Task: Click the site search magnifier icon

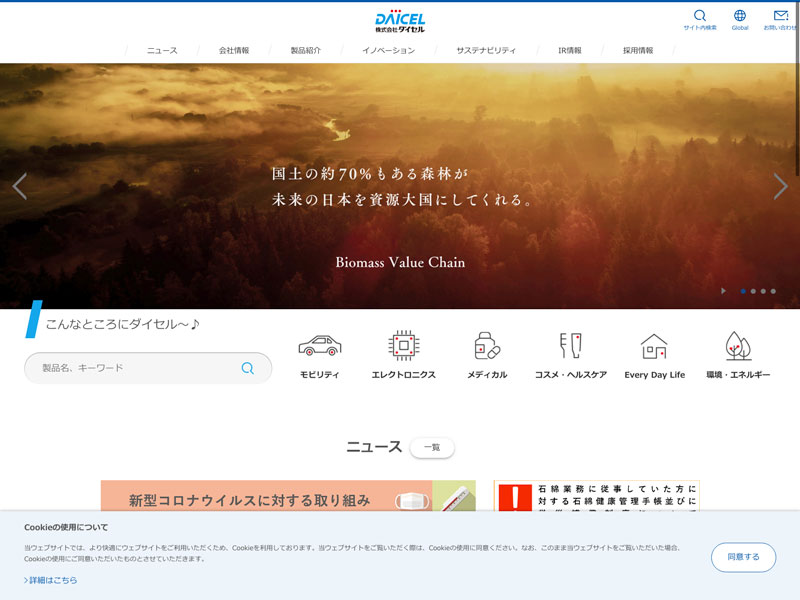Action: (699, 16)
